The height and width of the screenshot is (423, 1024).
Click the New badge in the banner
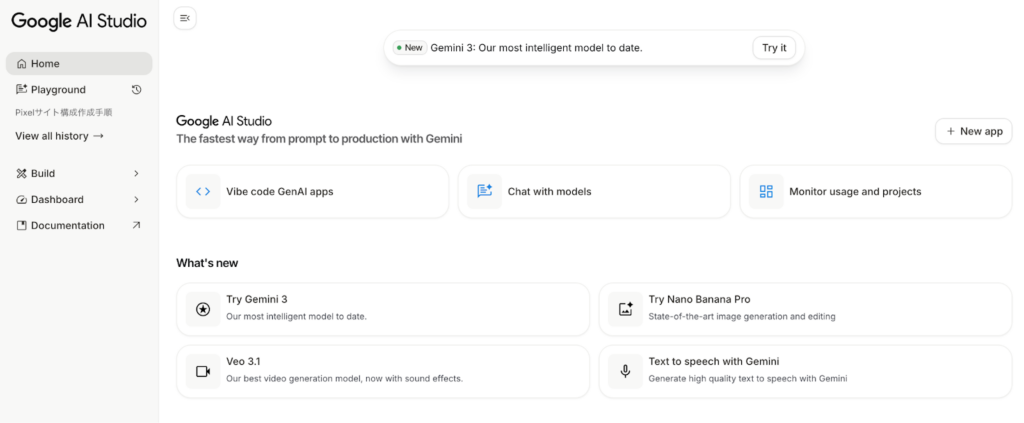[x=410, y=48]
